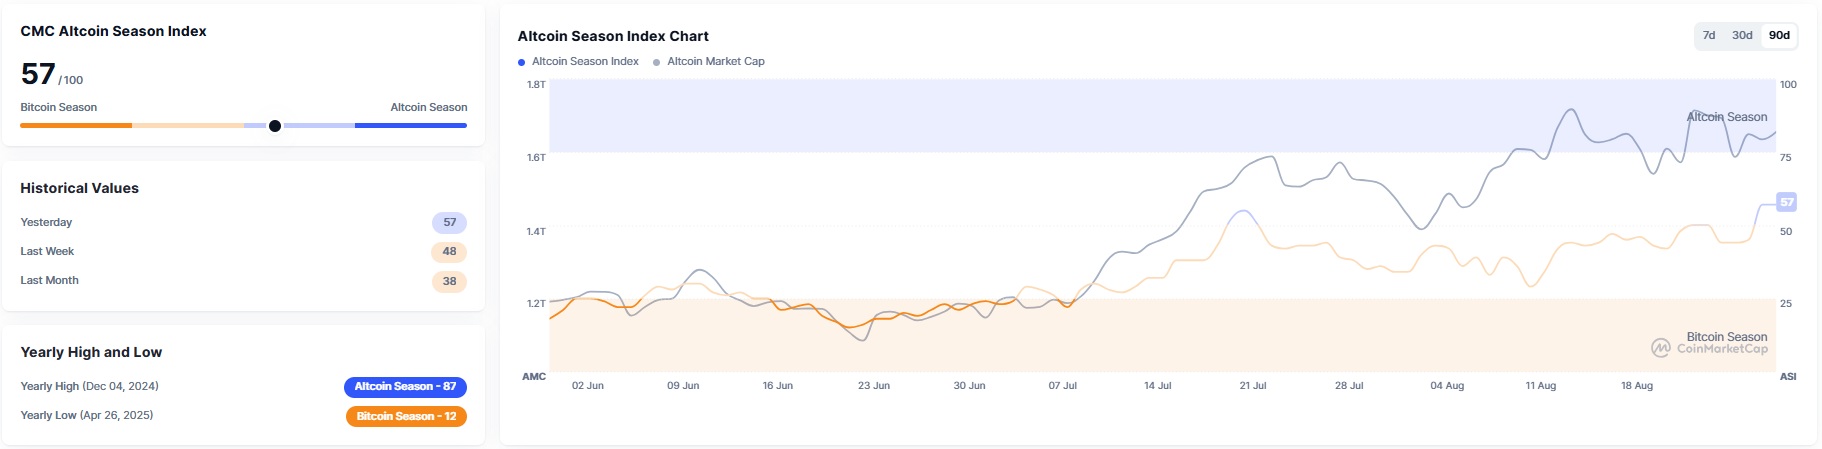The height and width of the screenshot is (449, 1822).
Task: Click the black index slider knob
Action: [275, 126]
